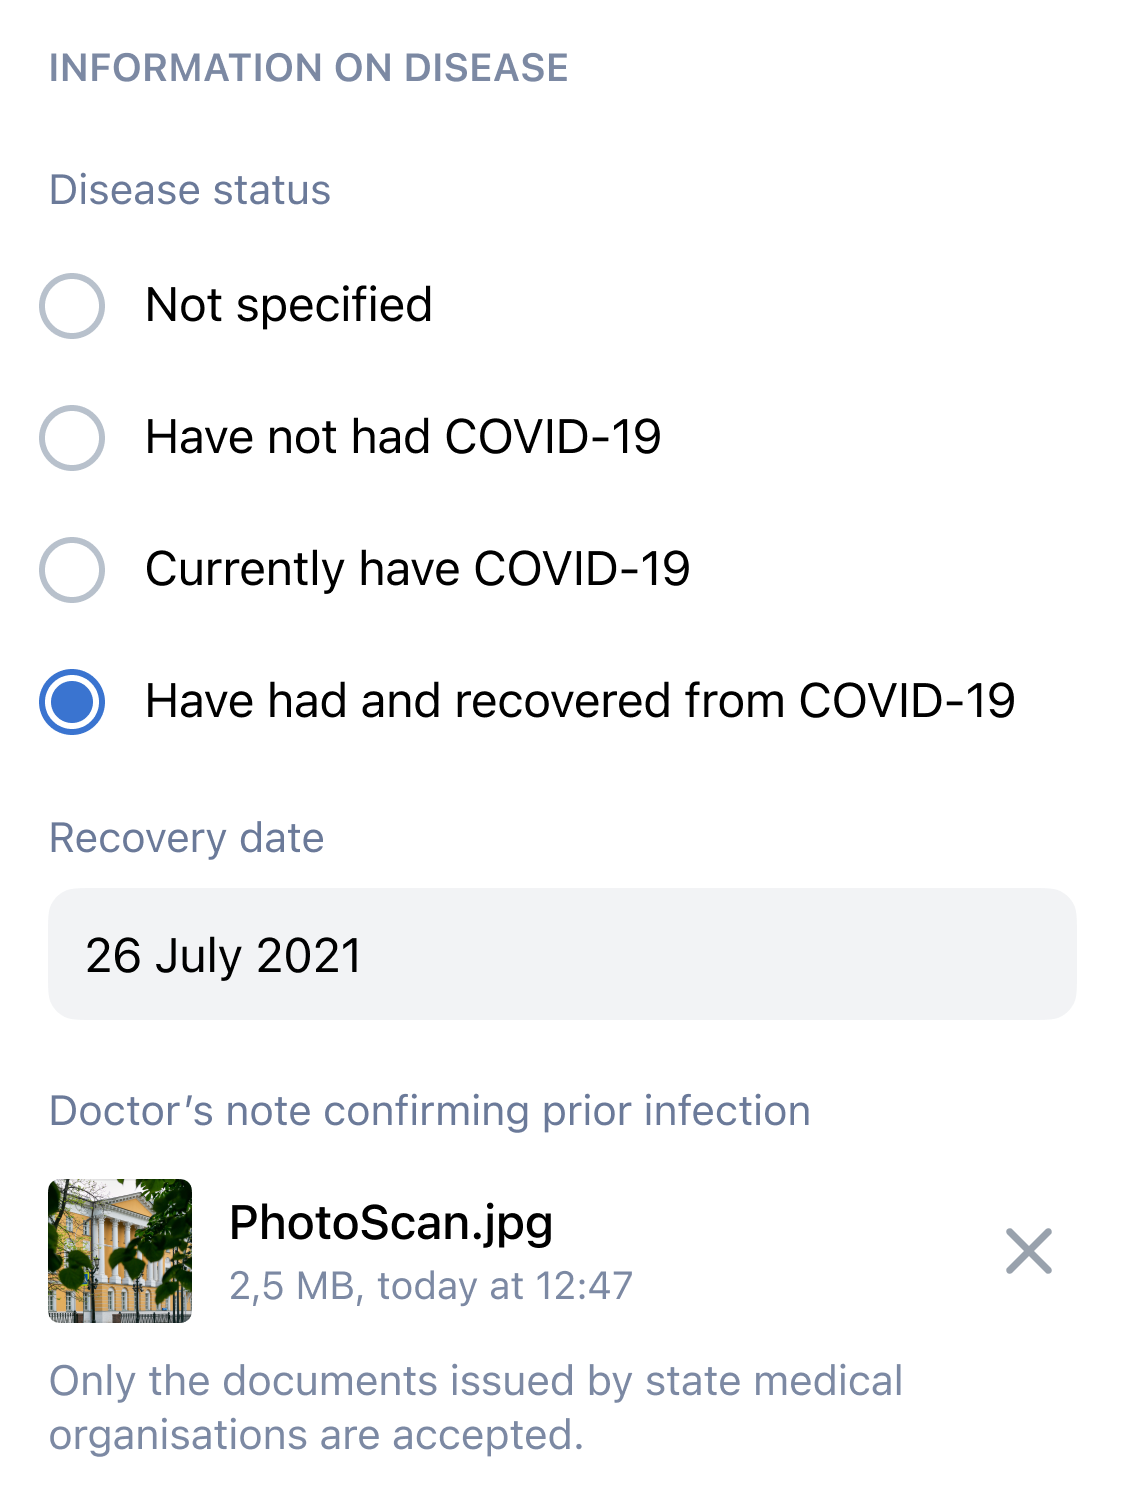Click the Information on Disease heading
The height and width of the screenshot is (1497, 1125).
point(308,68)
